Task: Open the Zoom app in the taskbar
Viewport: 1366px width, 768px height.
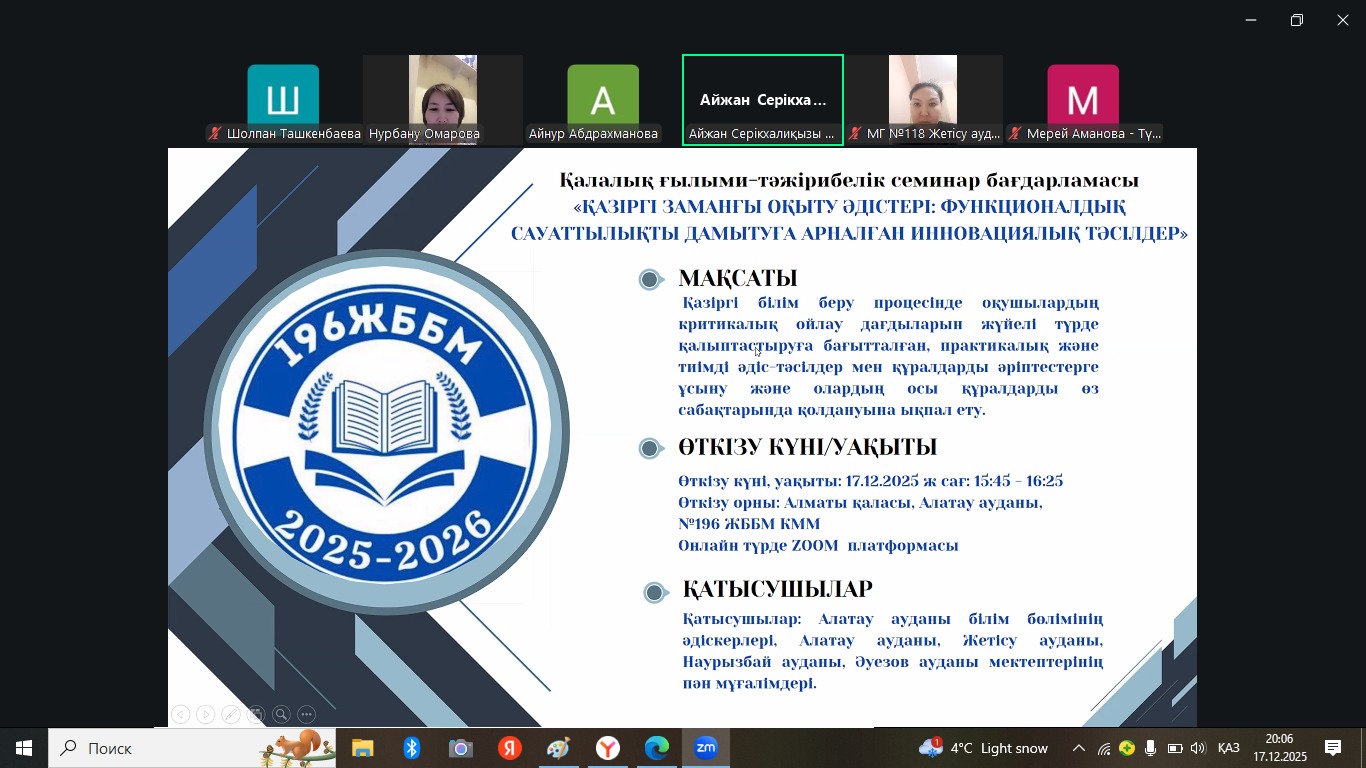Action: 706,748
